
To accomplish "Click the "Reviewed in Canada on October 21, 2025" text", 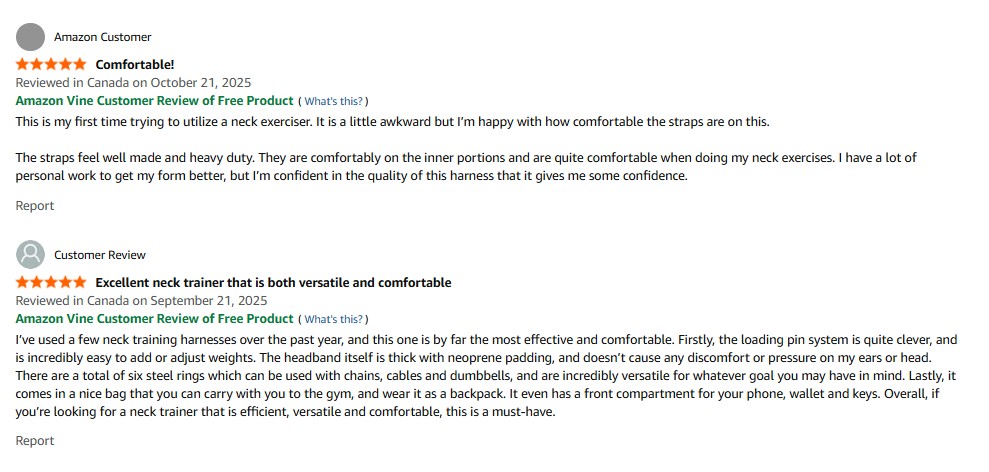I will tap(133, 83).
